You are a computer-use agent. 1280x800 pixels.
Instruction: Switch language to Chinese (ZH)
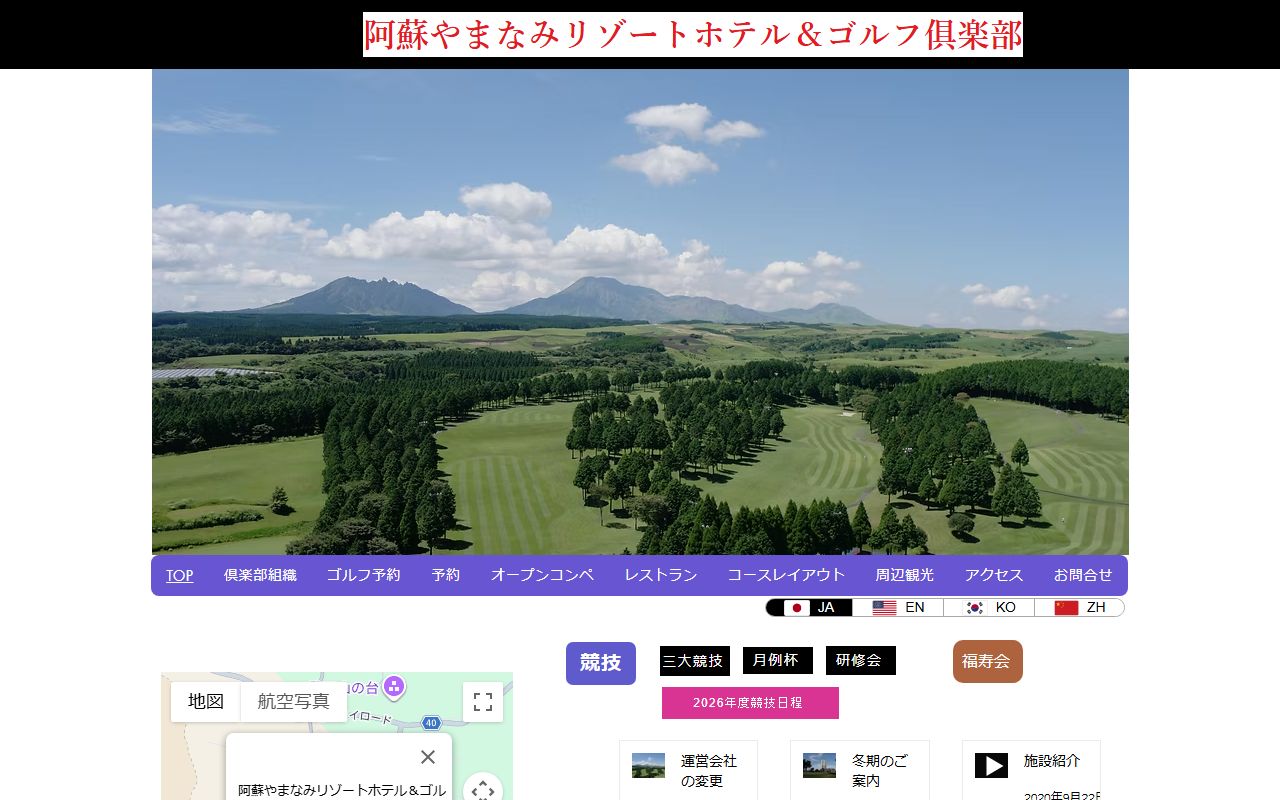1079,608
